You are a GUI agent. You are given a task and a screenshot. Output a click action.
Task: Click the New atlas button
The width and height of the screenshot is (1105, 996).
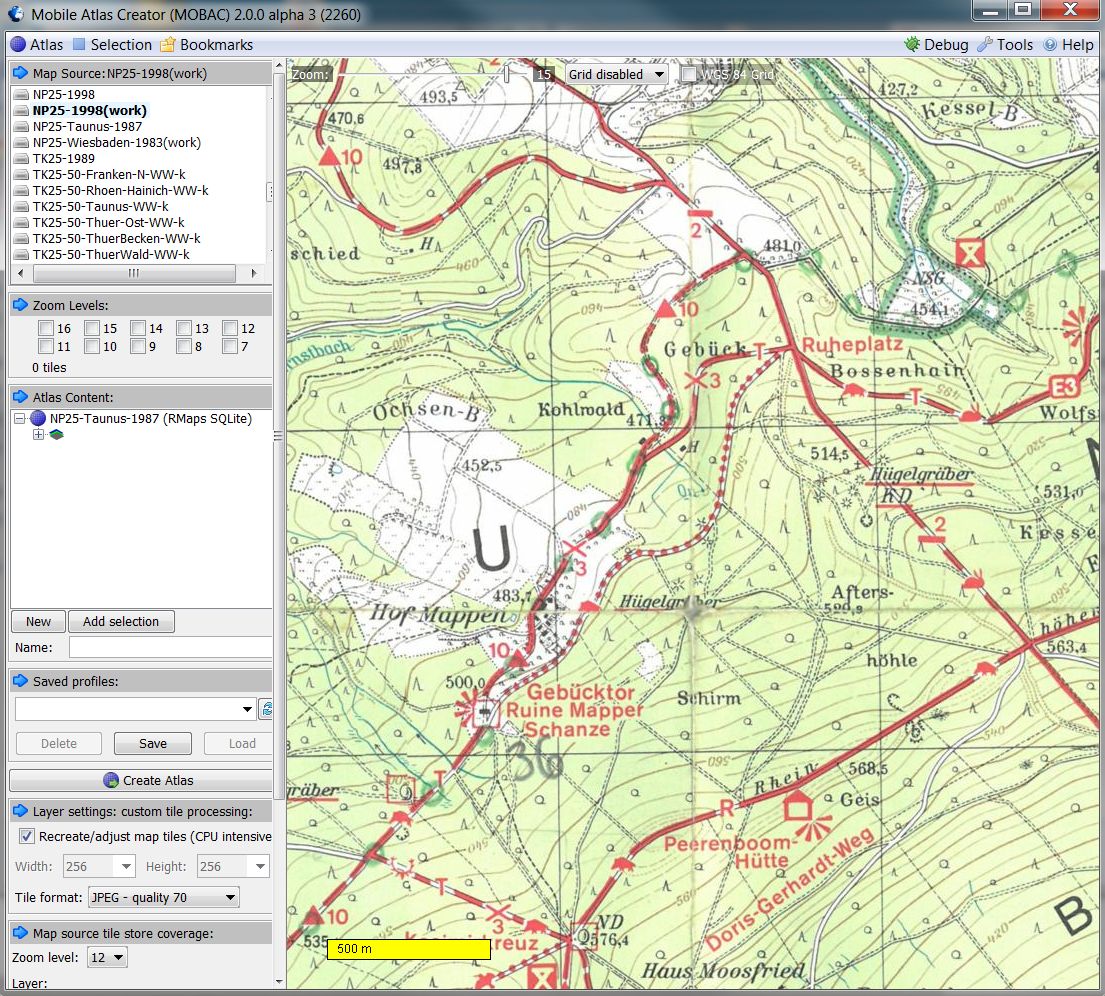[38, 622]
